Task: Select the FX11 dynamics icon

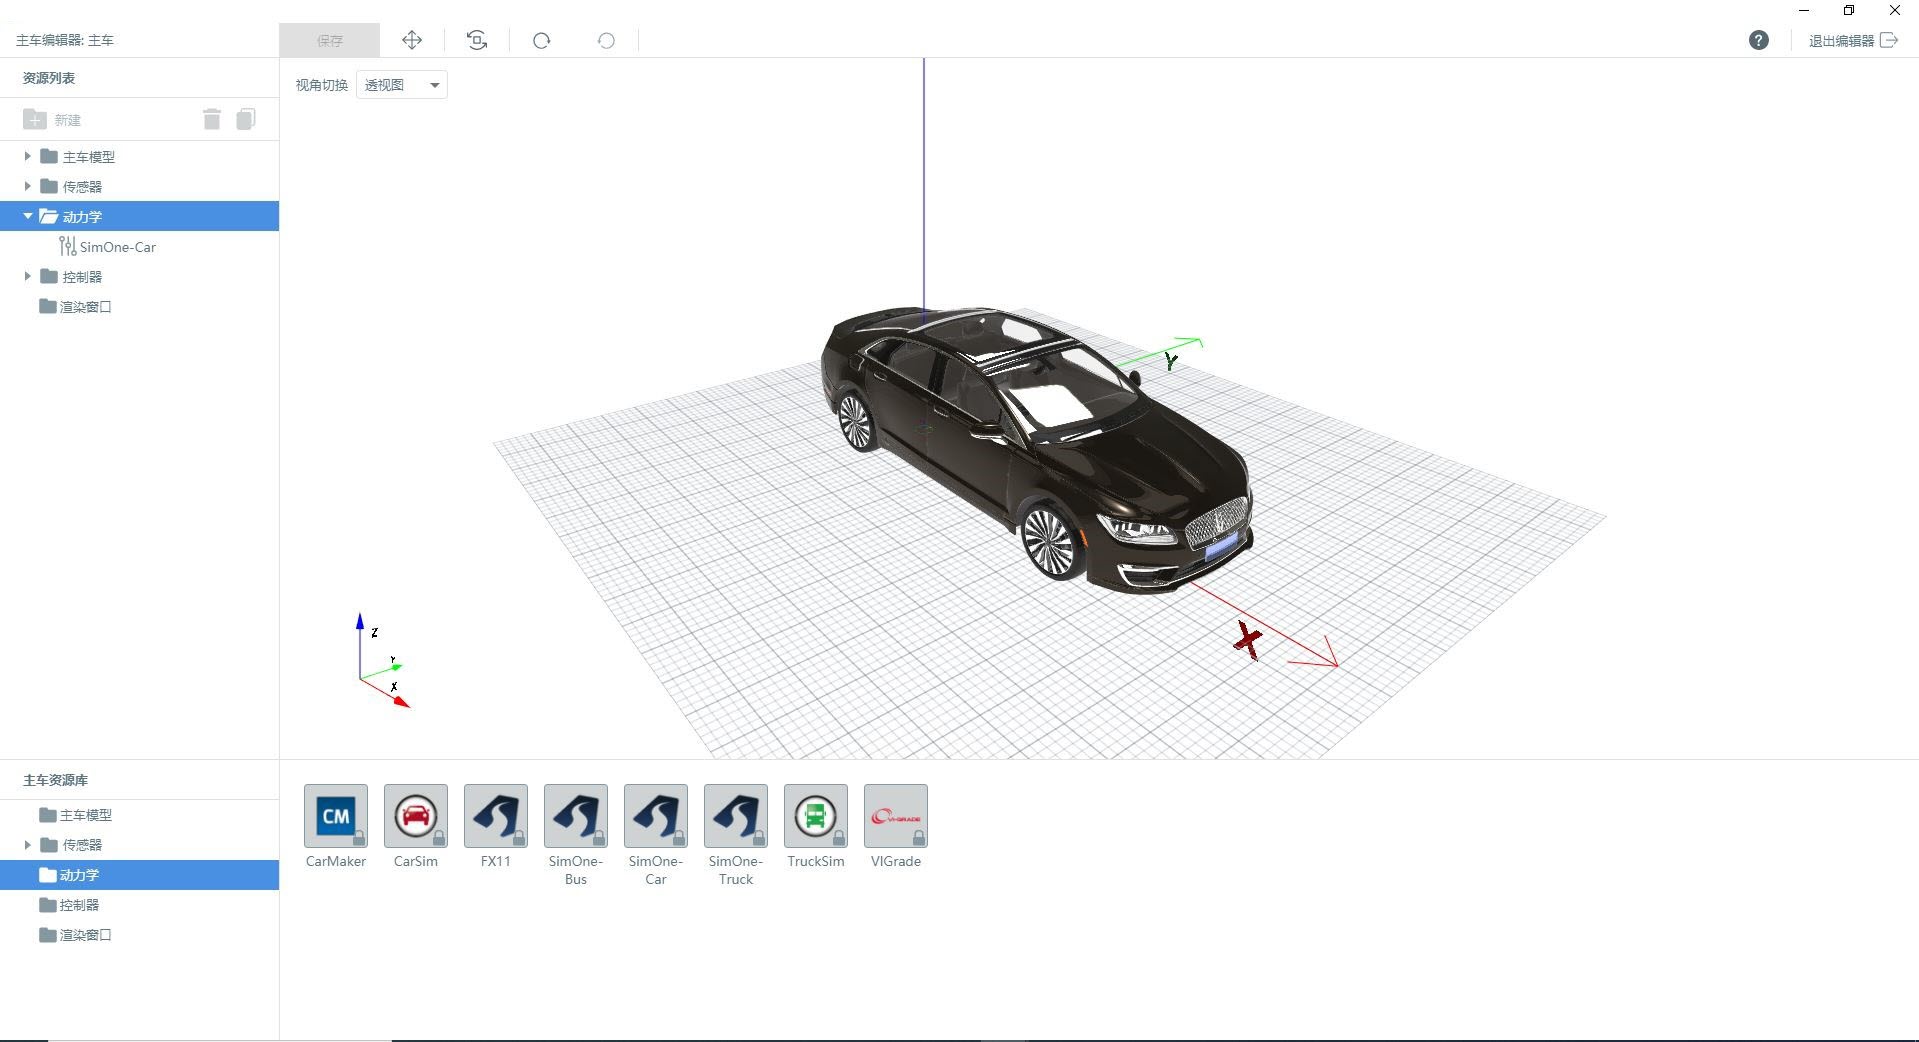Action: click(x=496, y=816)
